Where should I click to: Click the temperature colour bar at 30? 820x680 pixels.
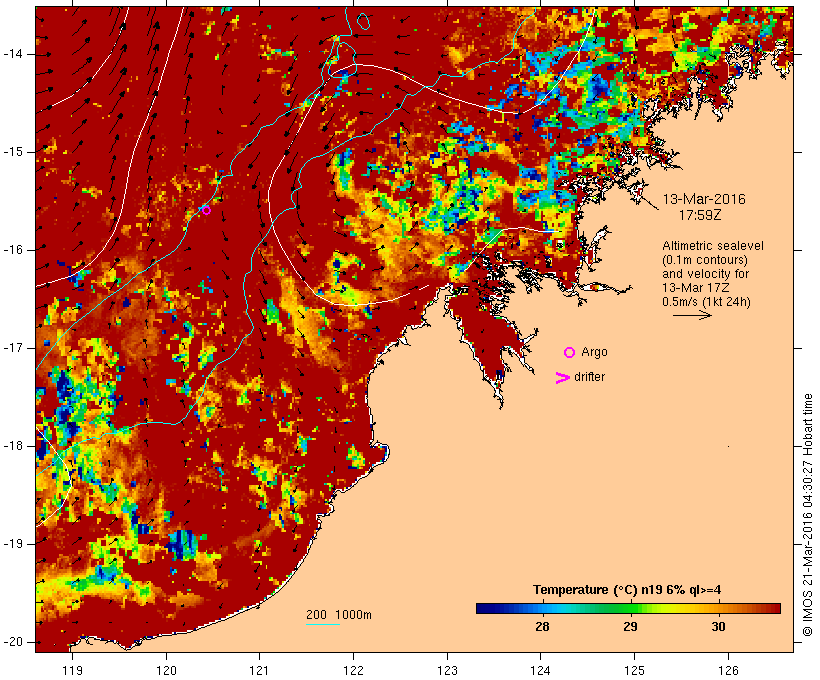(719, 608)
